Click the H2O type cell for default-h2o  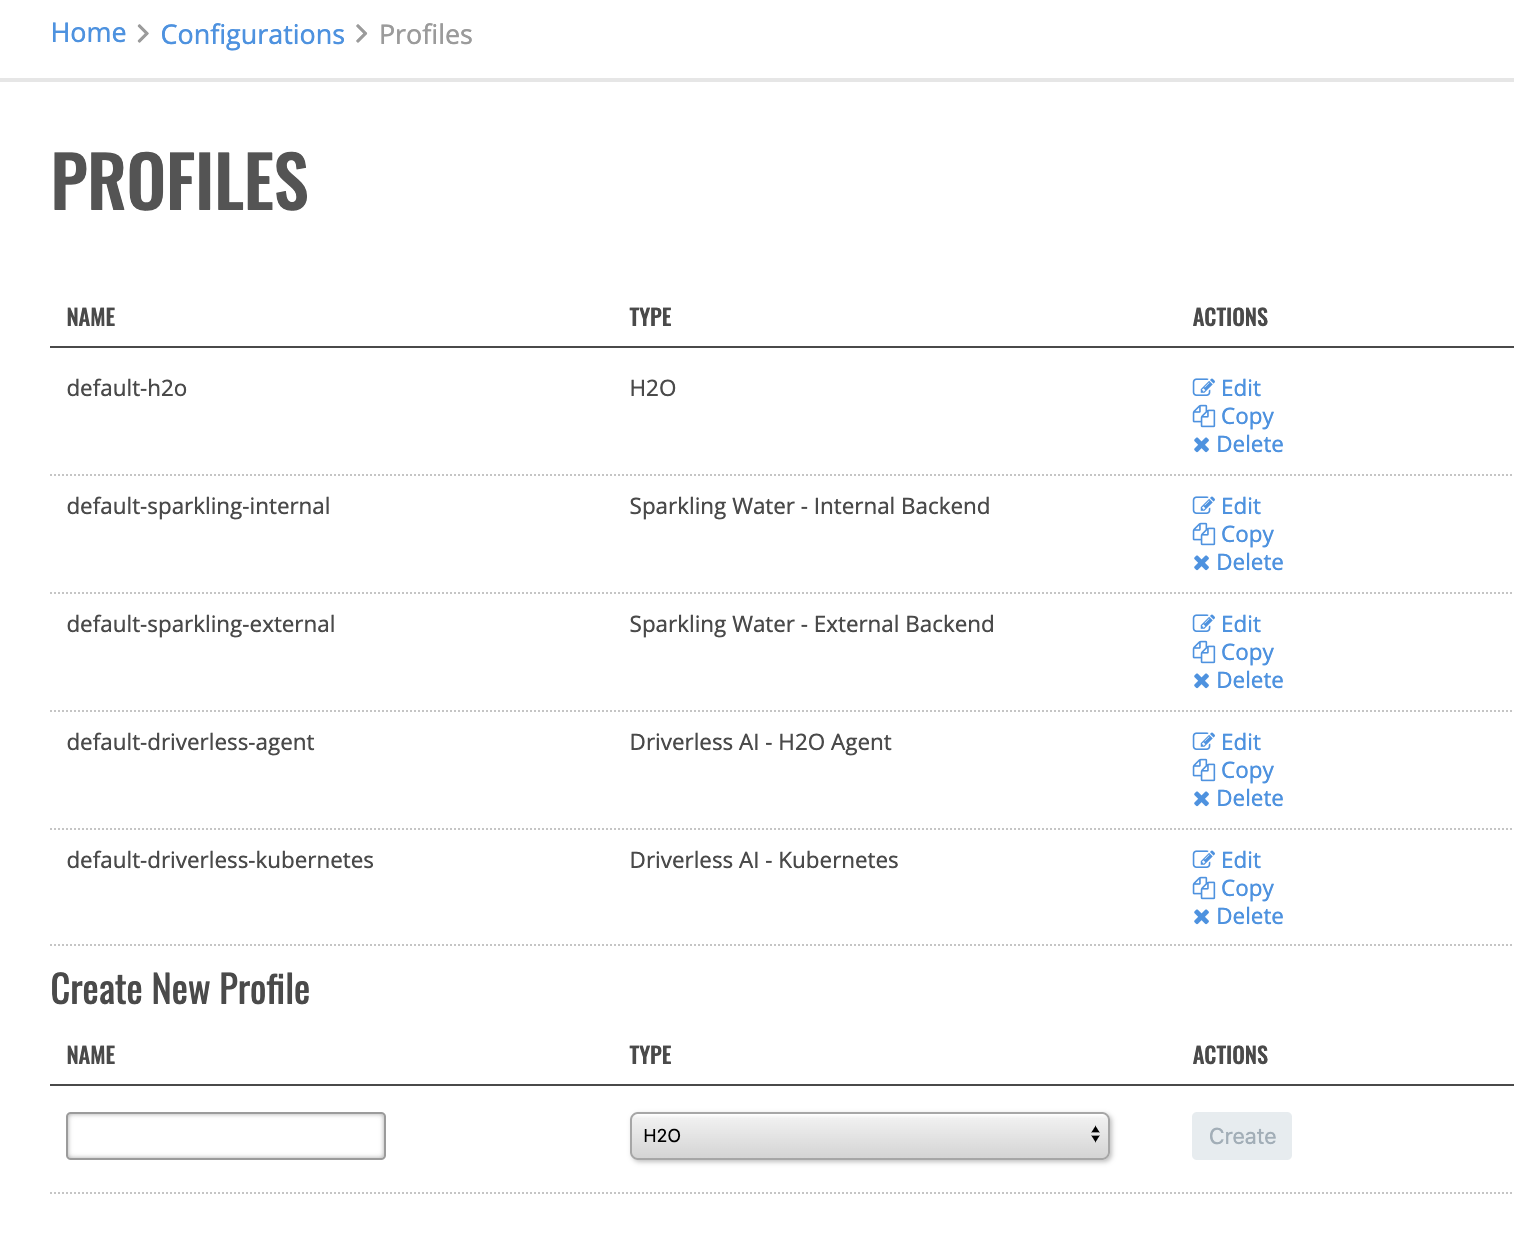tap(653, 388)
